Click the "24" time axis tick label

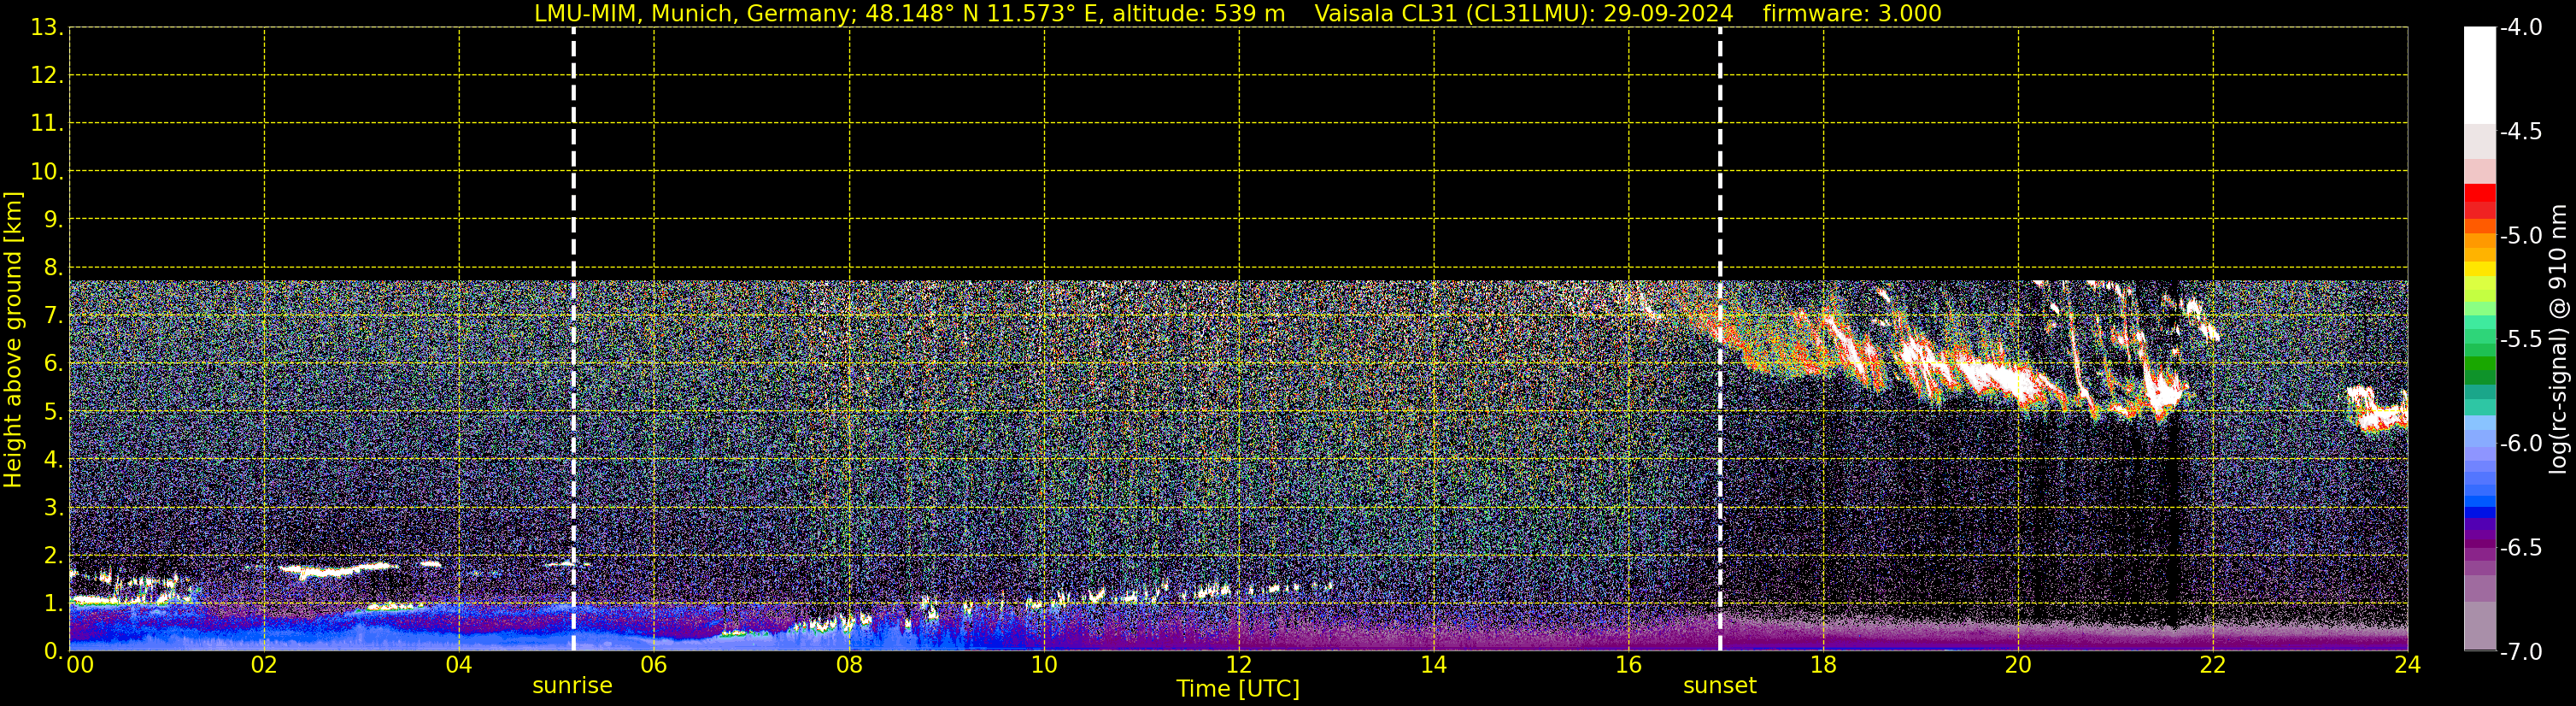pyautogui.click(x=2408, y=665)
